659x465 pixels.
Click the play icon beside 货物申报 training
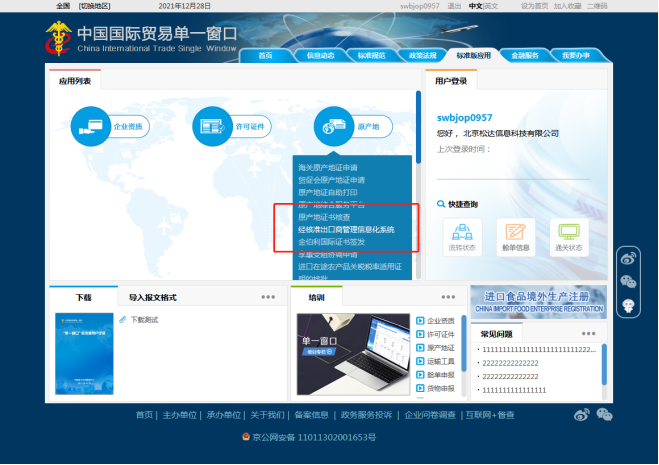[420, 388]
